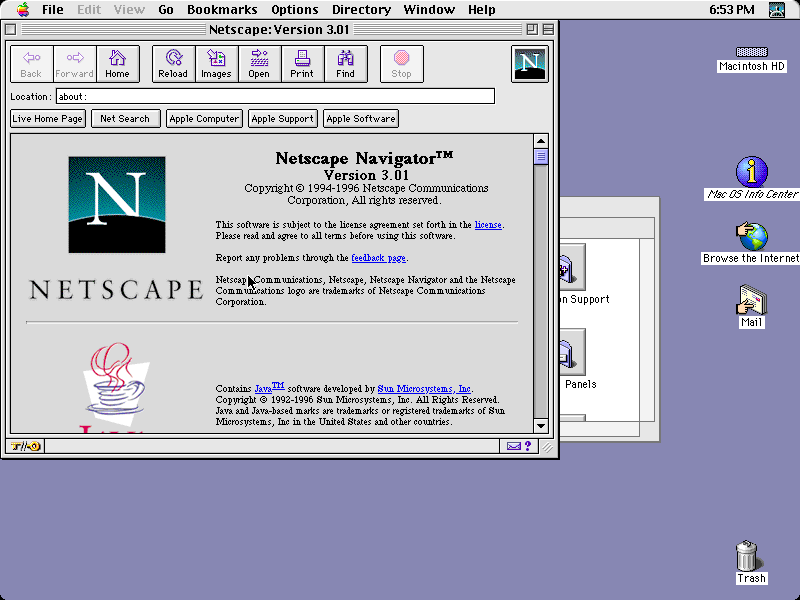Open the Bookmarks menu
The height and width of the screenshot is (600, 800).
click(222, 9)
